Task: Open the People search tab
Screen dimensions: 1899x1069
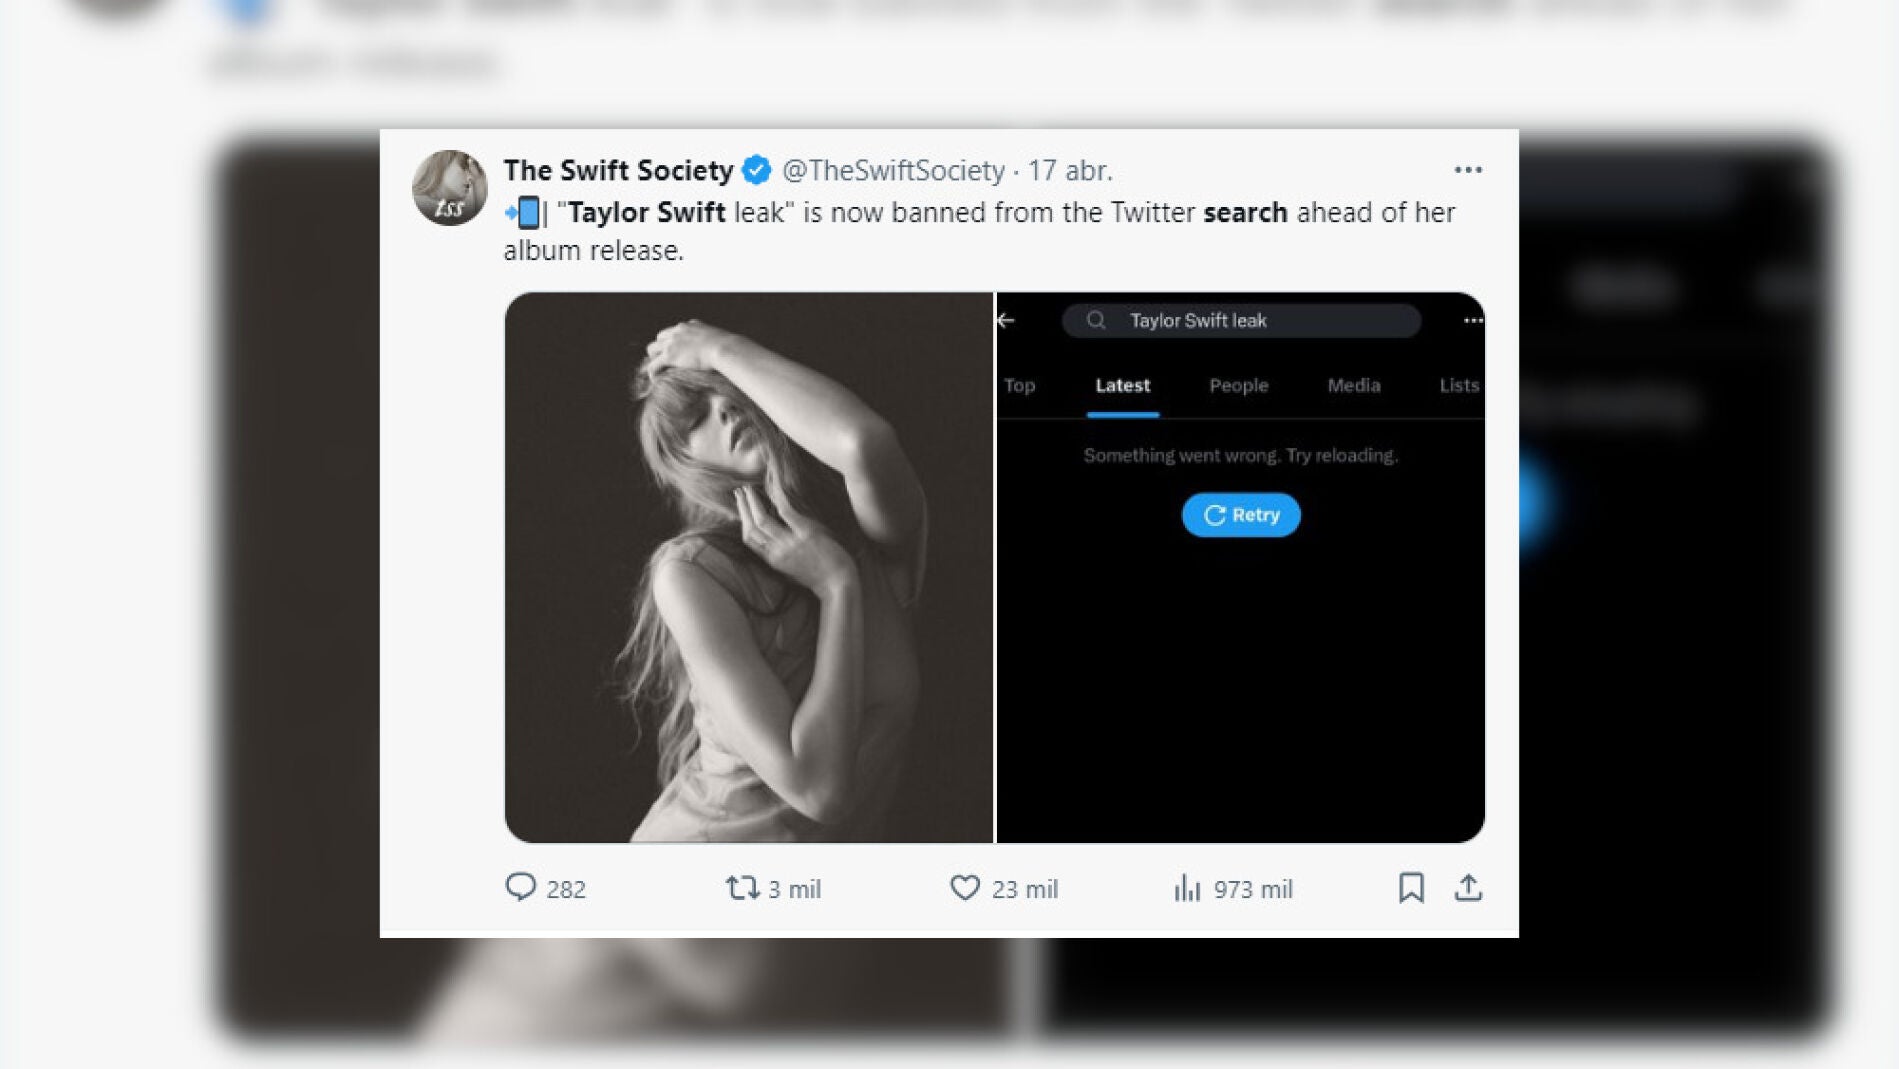Action: coord(1238,385)
